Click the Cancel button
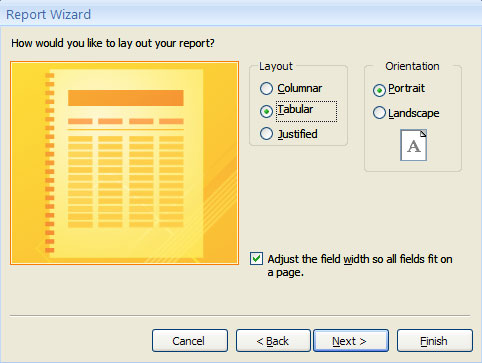The width and height of the screenshot is (482, 363). coord(190,341)
